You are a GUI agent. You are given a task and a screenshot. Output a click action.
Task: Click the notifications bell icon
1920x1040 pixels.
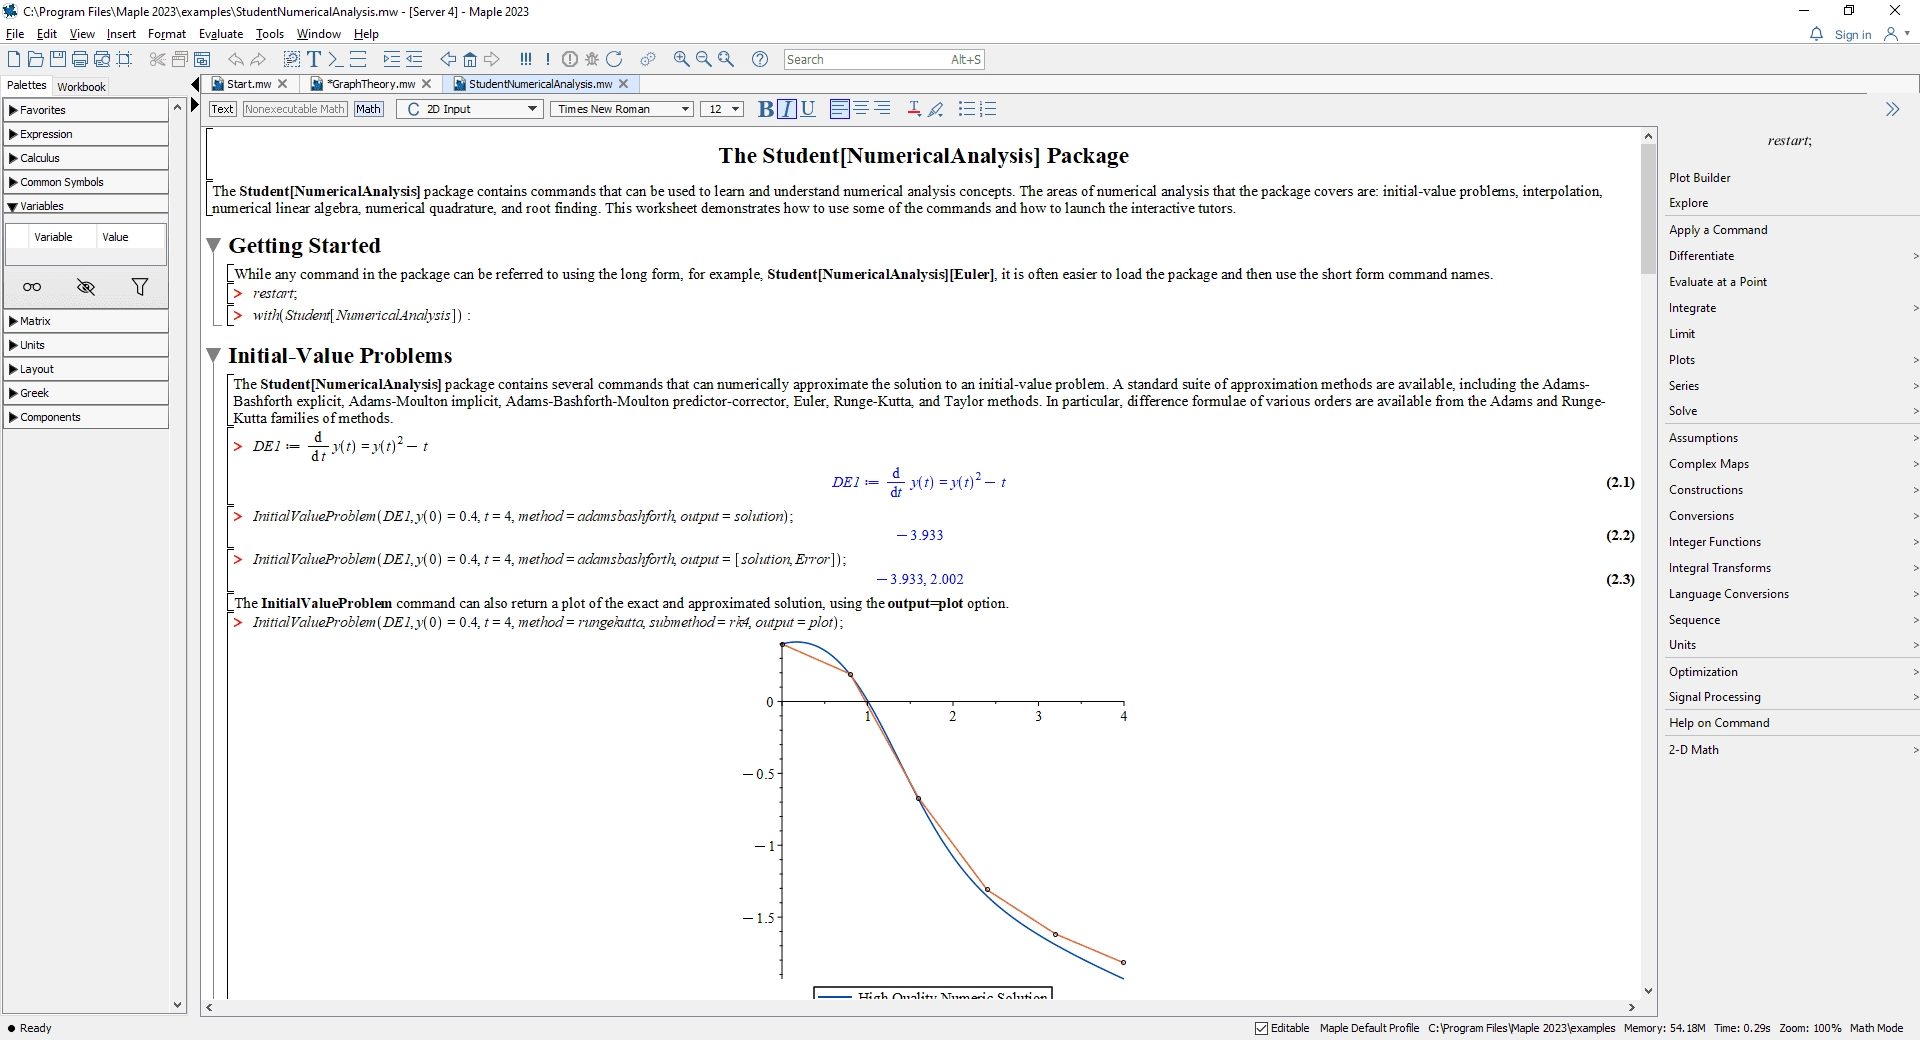pos(1816,34)
